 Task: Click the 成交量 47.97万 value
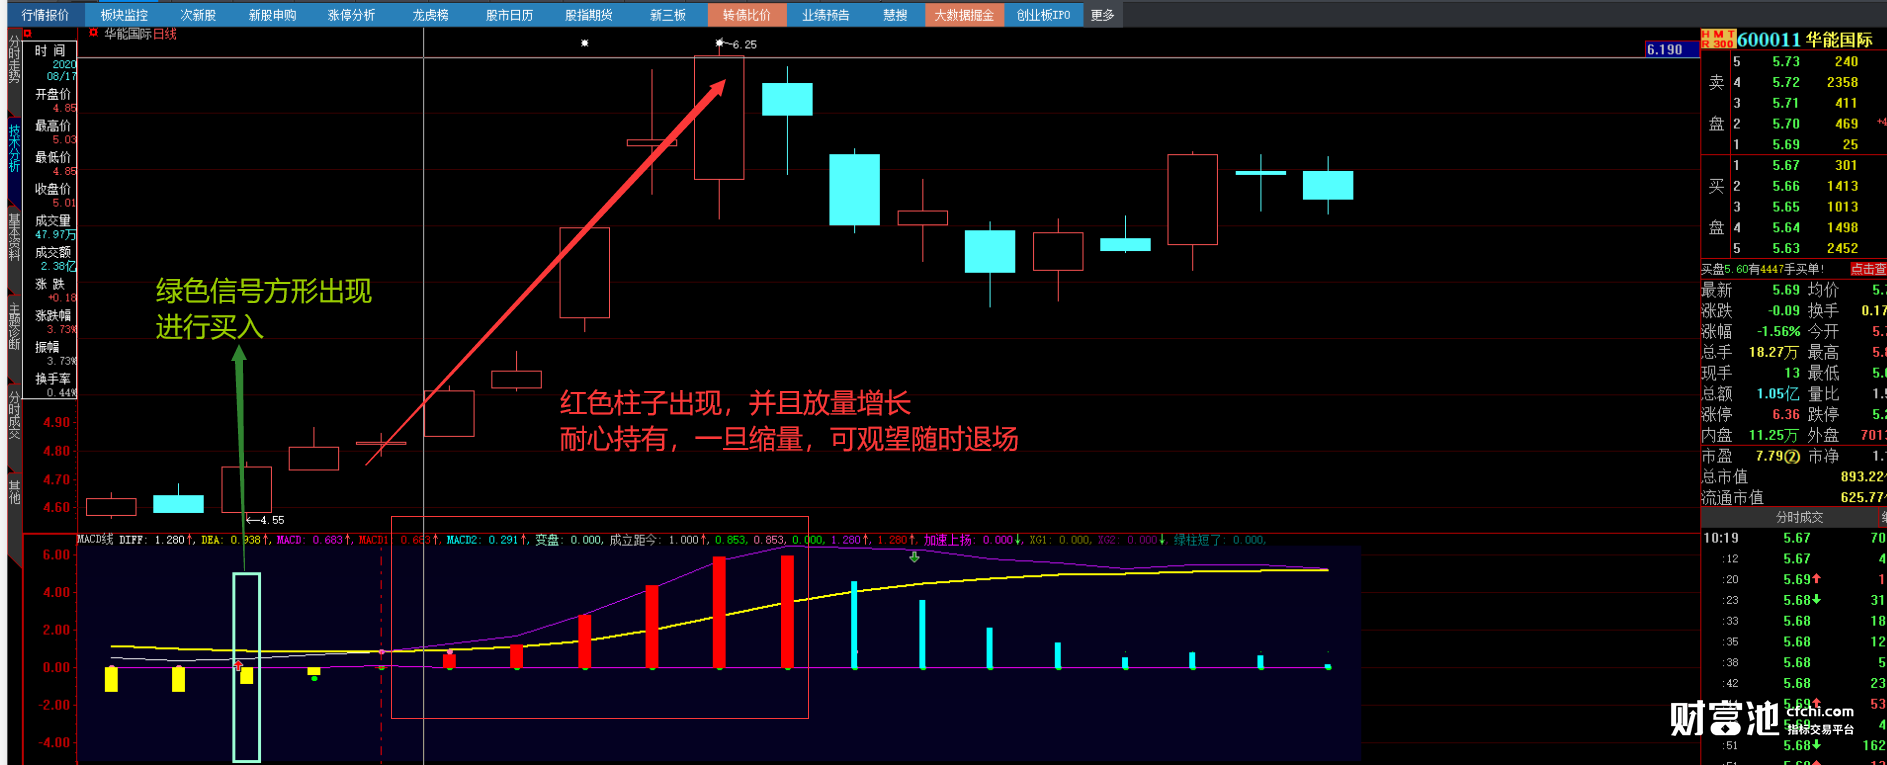pyautogui.click(x=55, y=234)
